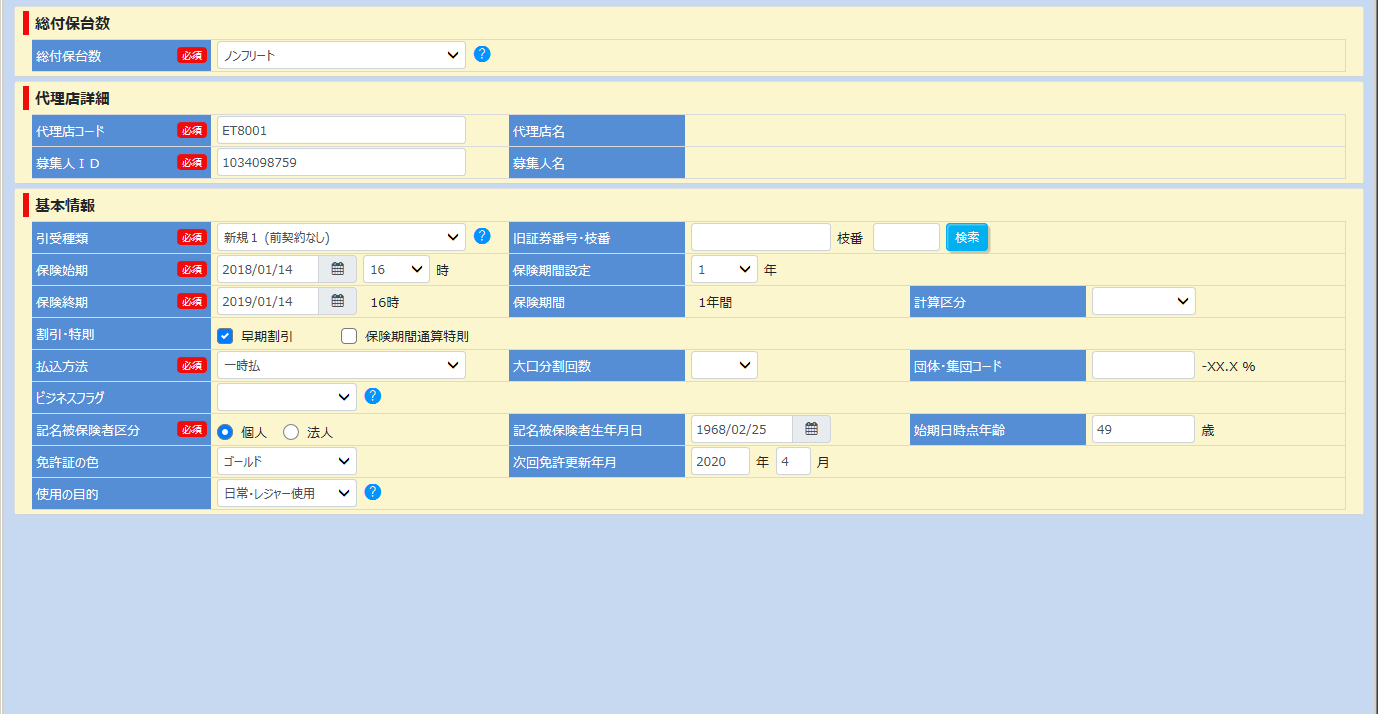
Task: Click help icon beside 引受種類 dropdown
Action: pos(482,236)
